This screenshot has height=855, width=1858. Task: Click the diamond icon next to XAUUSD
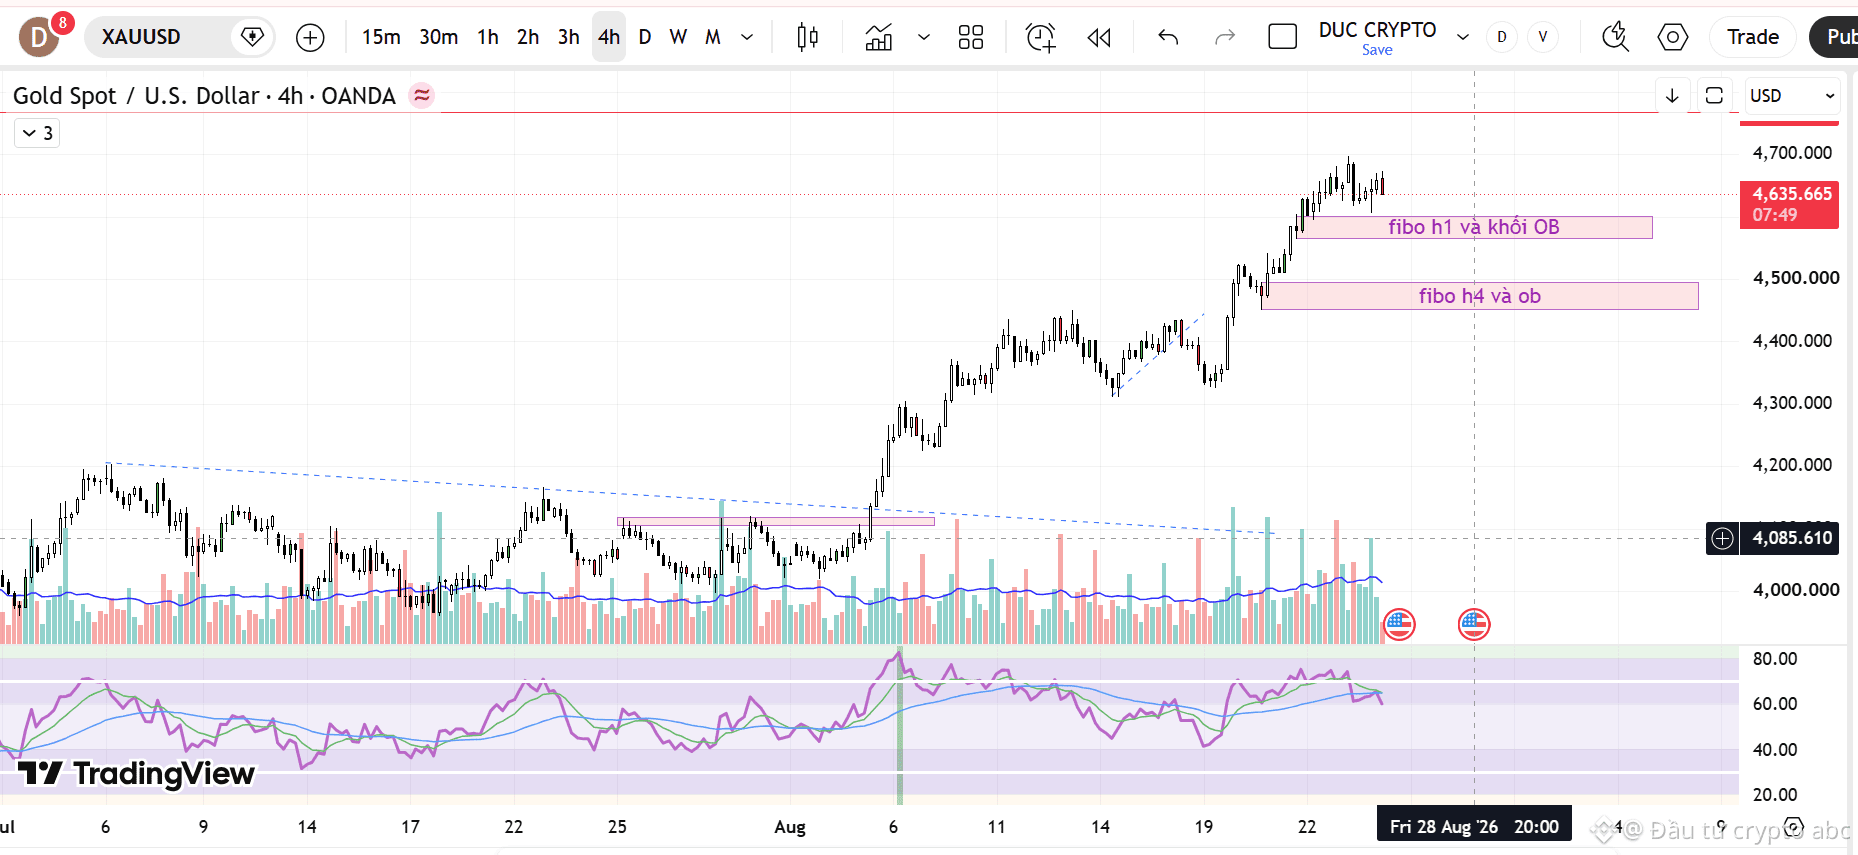[253, 37]
